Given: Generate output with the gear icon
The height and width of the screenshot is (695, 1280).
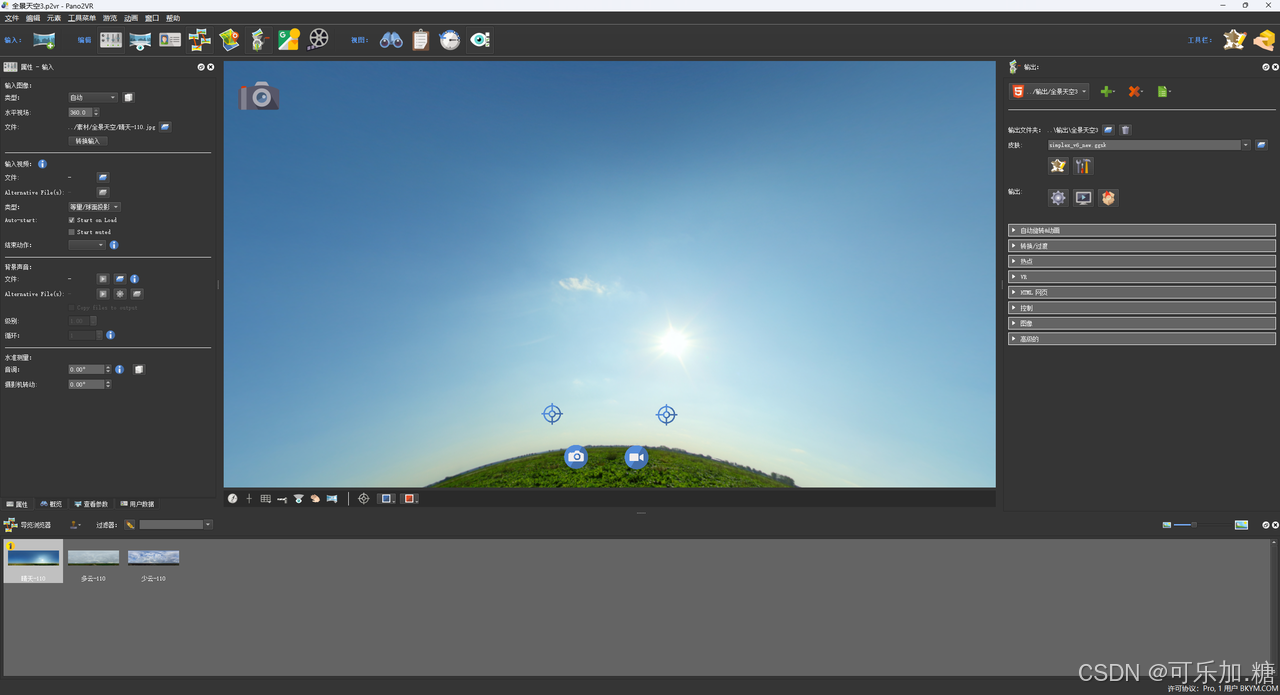Looking at the screenshot, I should pyautogui.click(x=1058, y=198).
